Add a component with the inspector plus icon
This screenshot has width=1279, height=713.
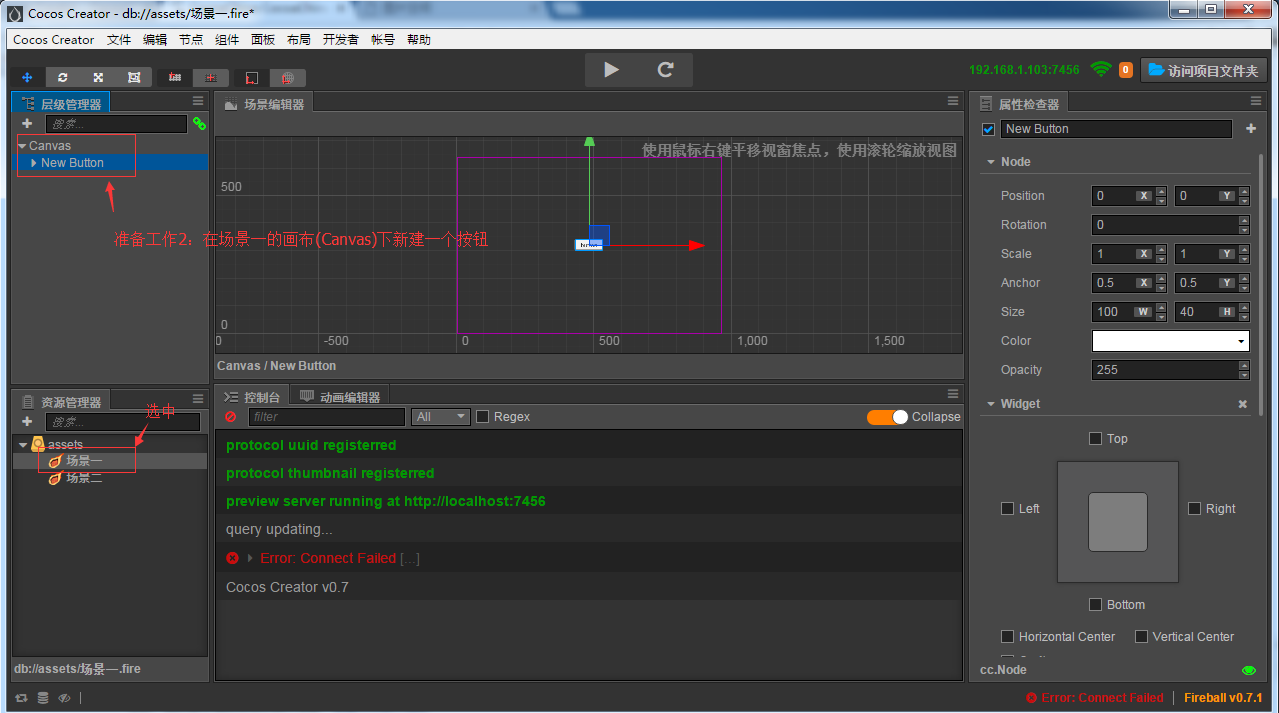pyautogui.click(x=1250, y=129)
